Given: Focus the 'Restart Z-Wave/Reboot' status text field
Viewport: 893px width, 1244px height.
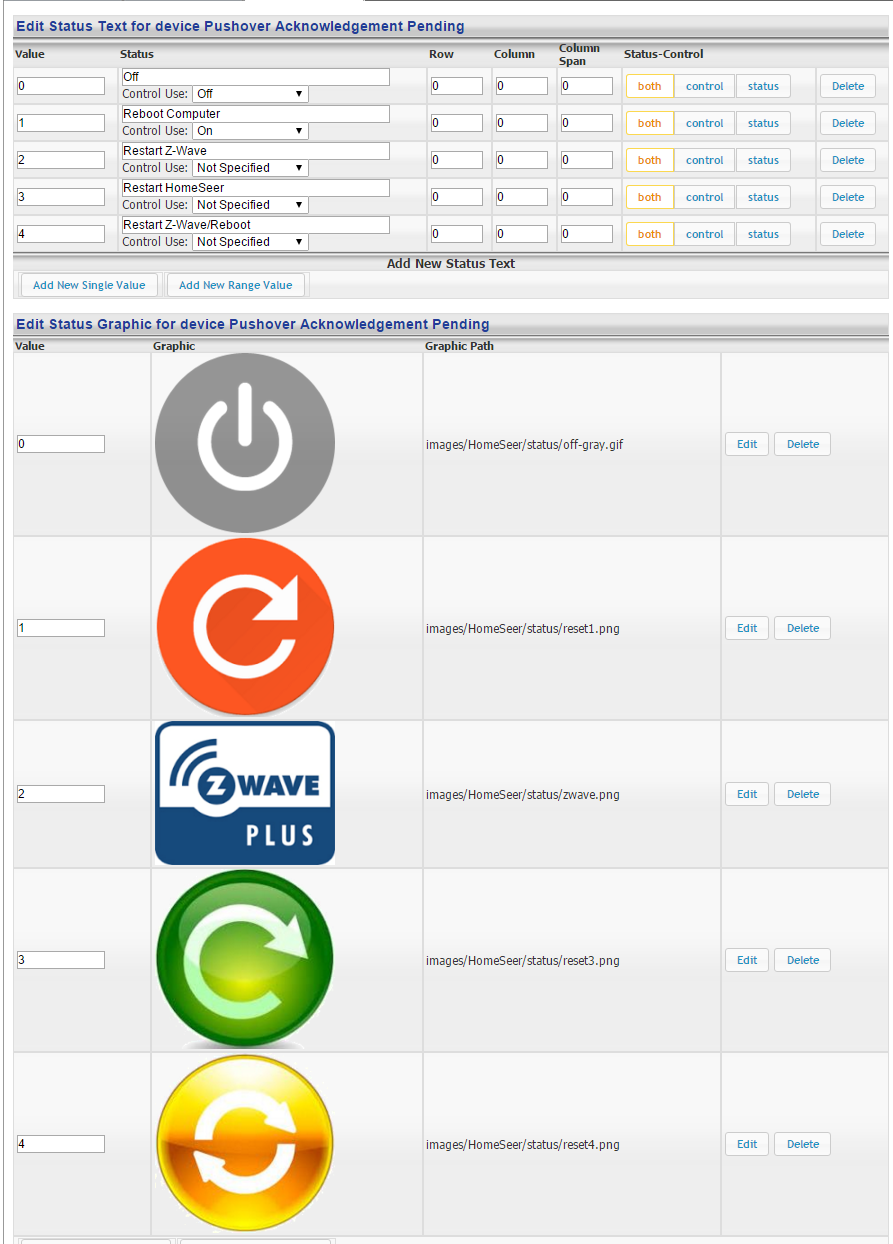Looking at the screenshot, I should (255, 225).
